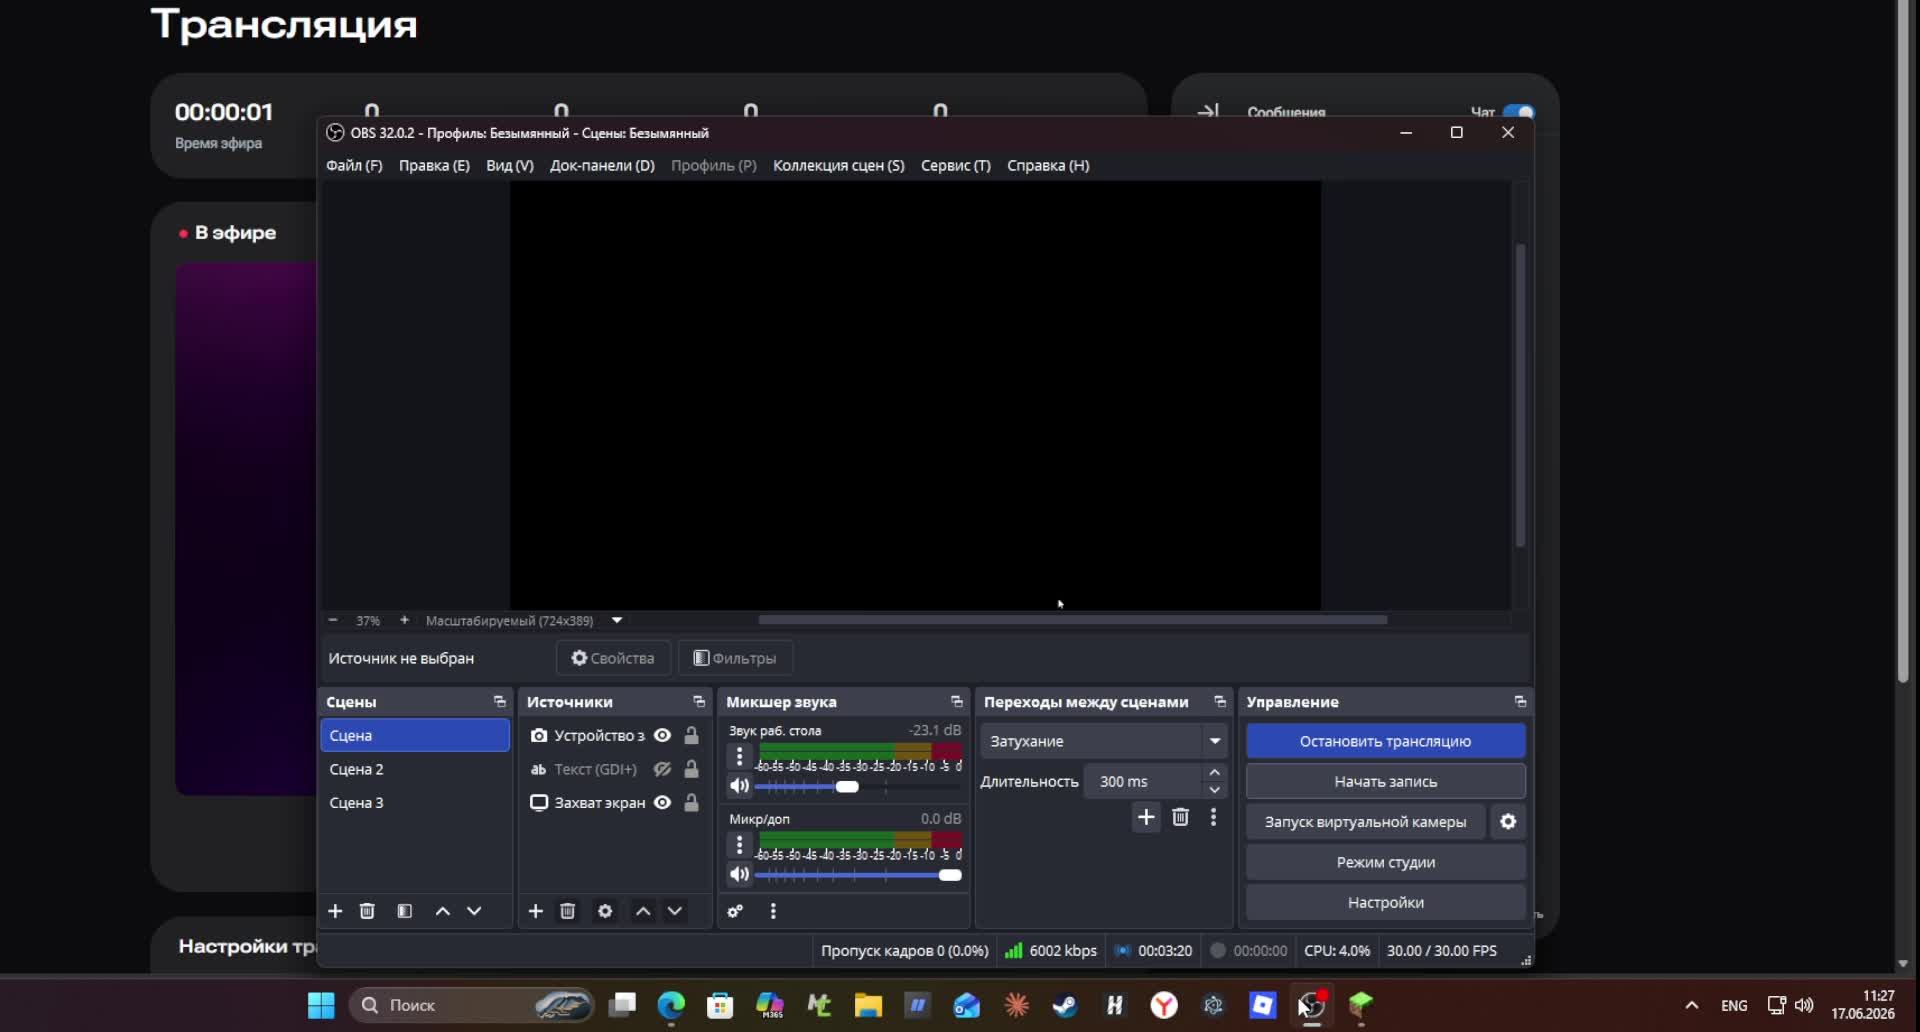This screenshot has height=1032, width=1920.
Task: Open the Правка (E) menu
Action: coord(434,165)
